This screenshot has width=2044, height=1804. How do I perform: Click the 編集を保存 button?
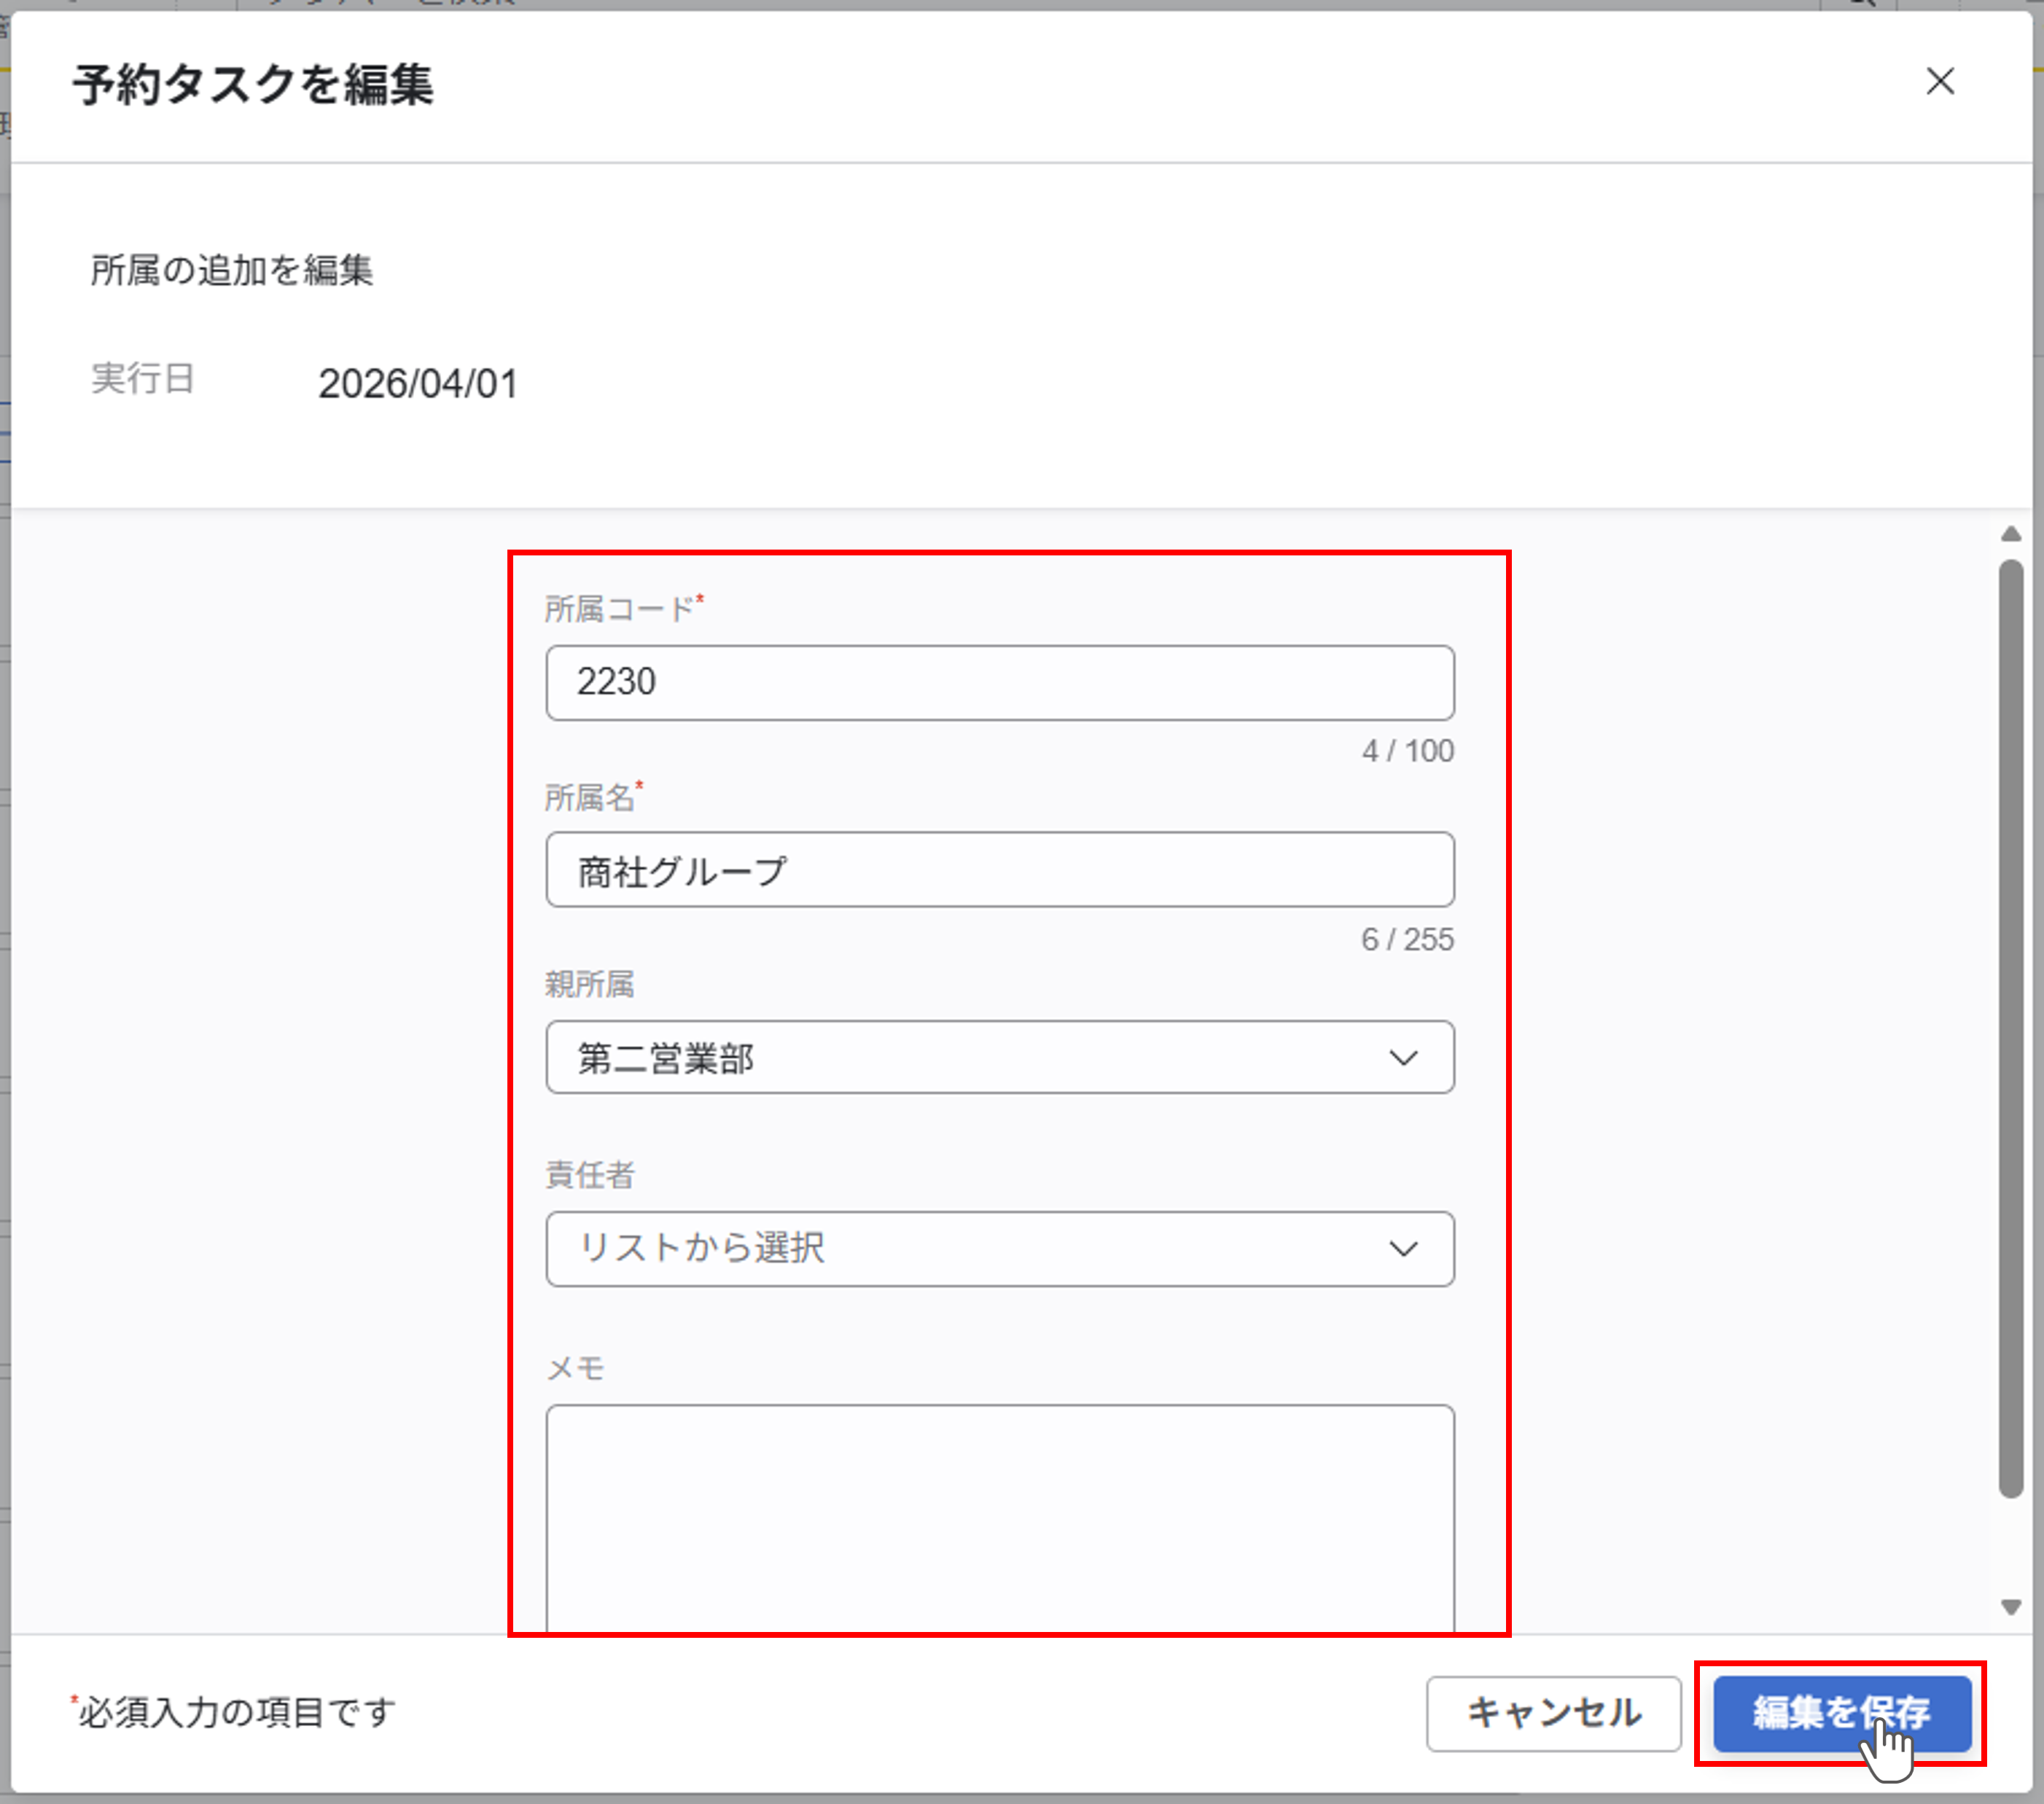(x=1841, y=1712)
